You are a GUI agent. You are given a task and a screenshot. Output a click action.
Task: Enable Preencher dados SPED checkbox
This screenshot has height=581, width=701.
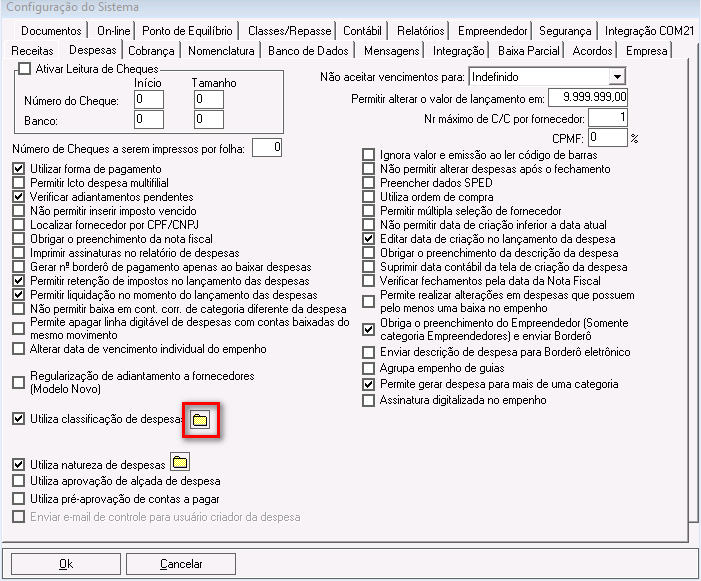pyautogui.click(x=368, y=183)
